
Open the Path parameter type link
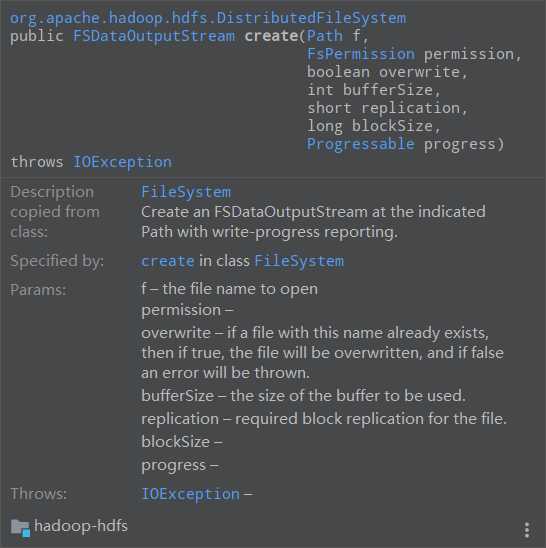pos(325,36)
